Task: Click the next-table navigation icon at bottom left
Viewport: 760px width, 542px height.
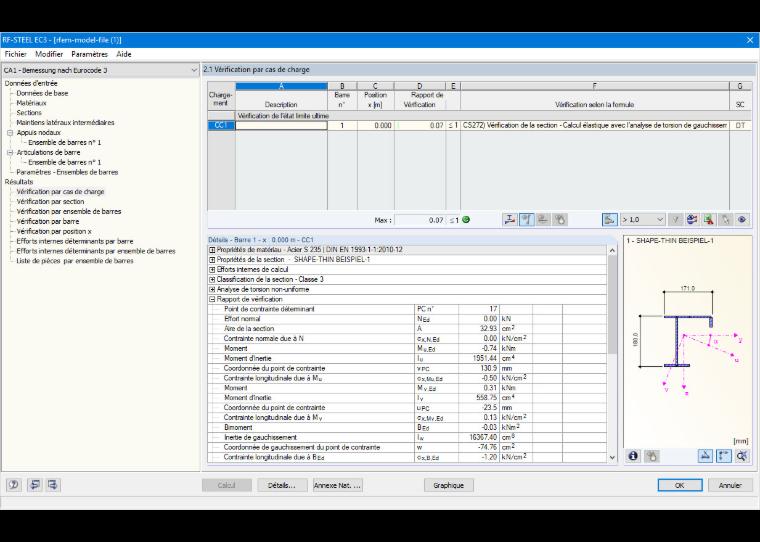Action: coord(52,484)
